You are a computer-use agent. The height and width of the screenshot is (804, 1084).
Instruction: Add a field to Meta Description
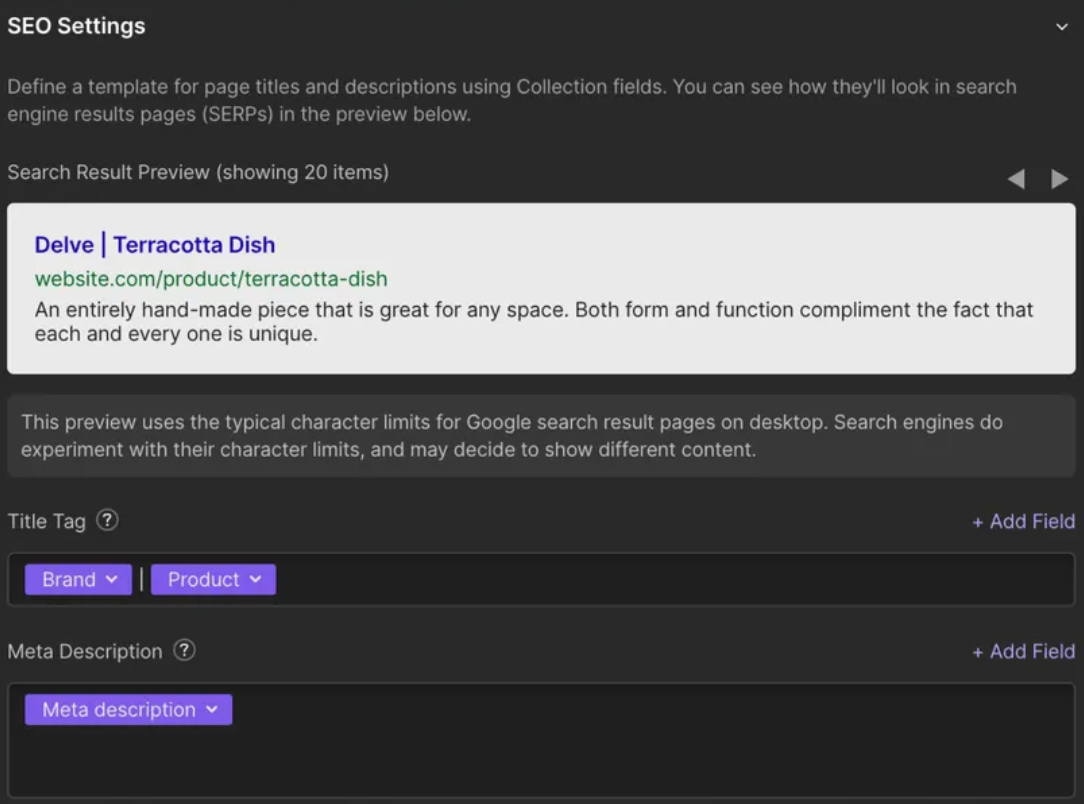click(1023, 651)
